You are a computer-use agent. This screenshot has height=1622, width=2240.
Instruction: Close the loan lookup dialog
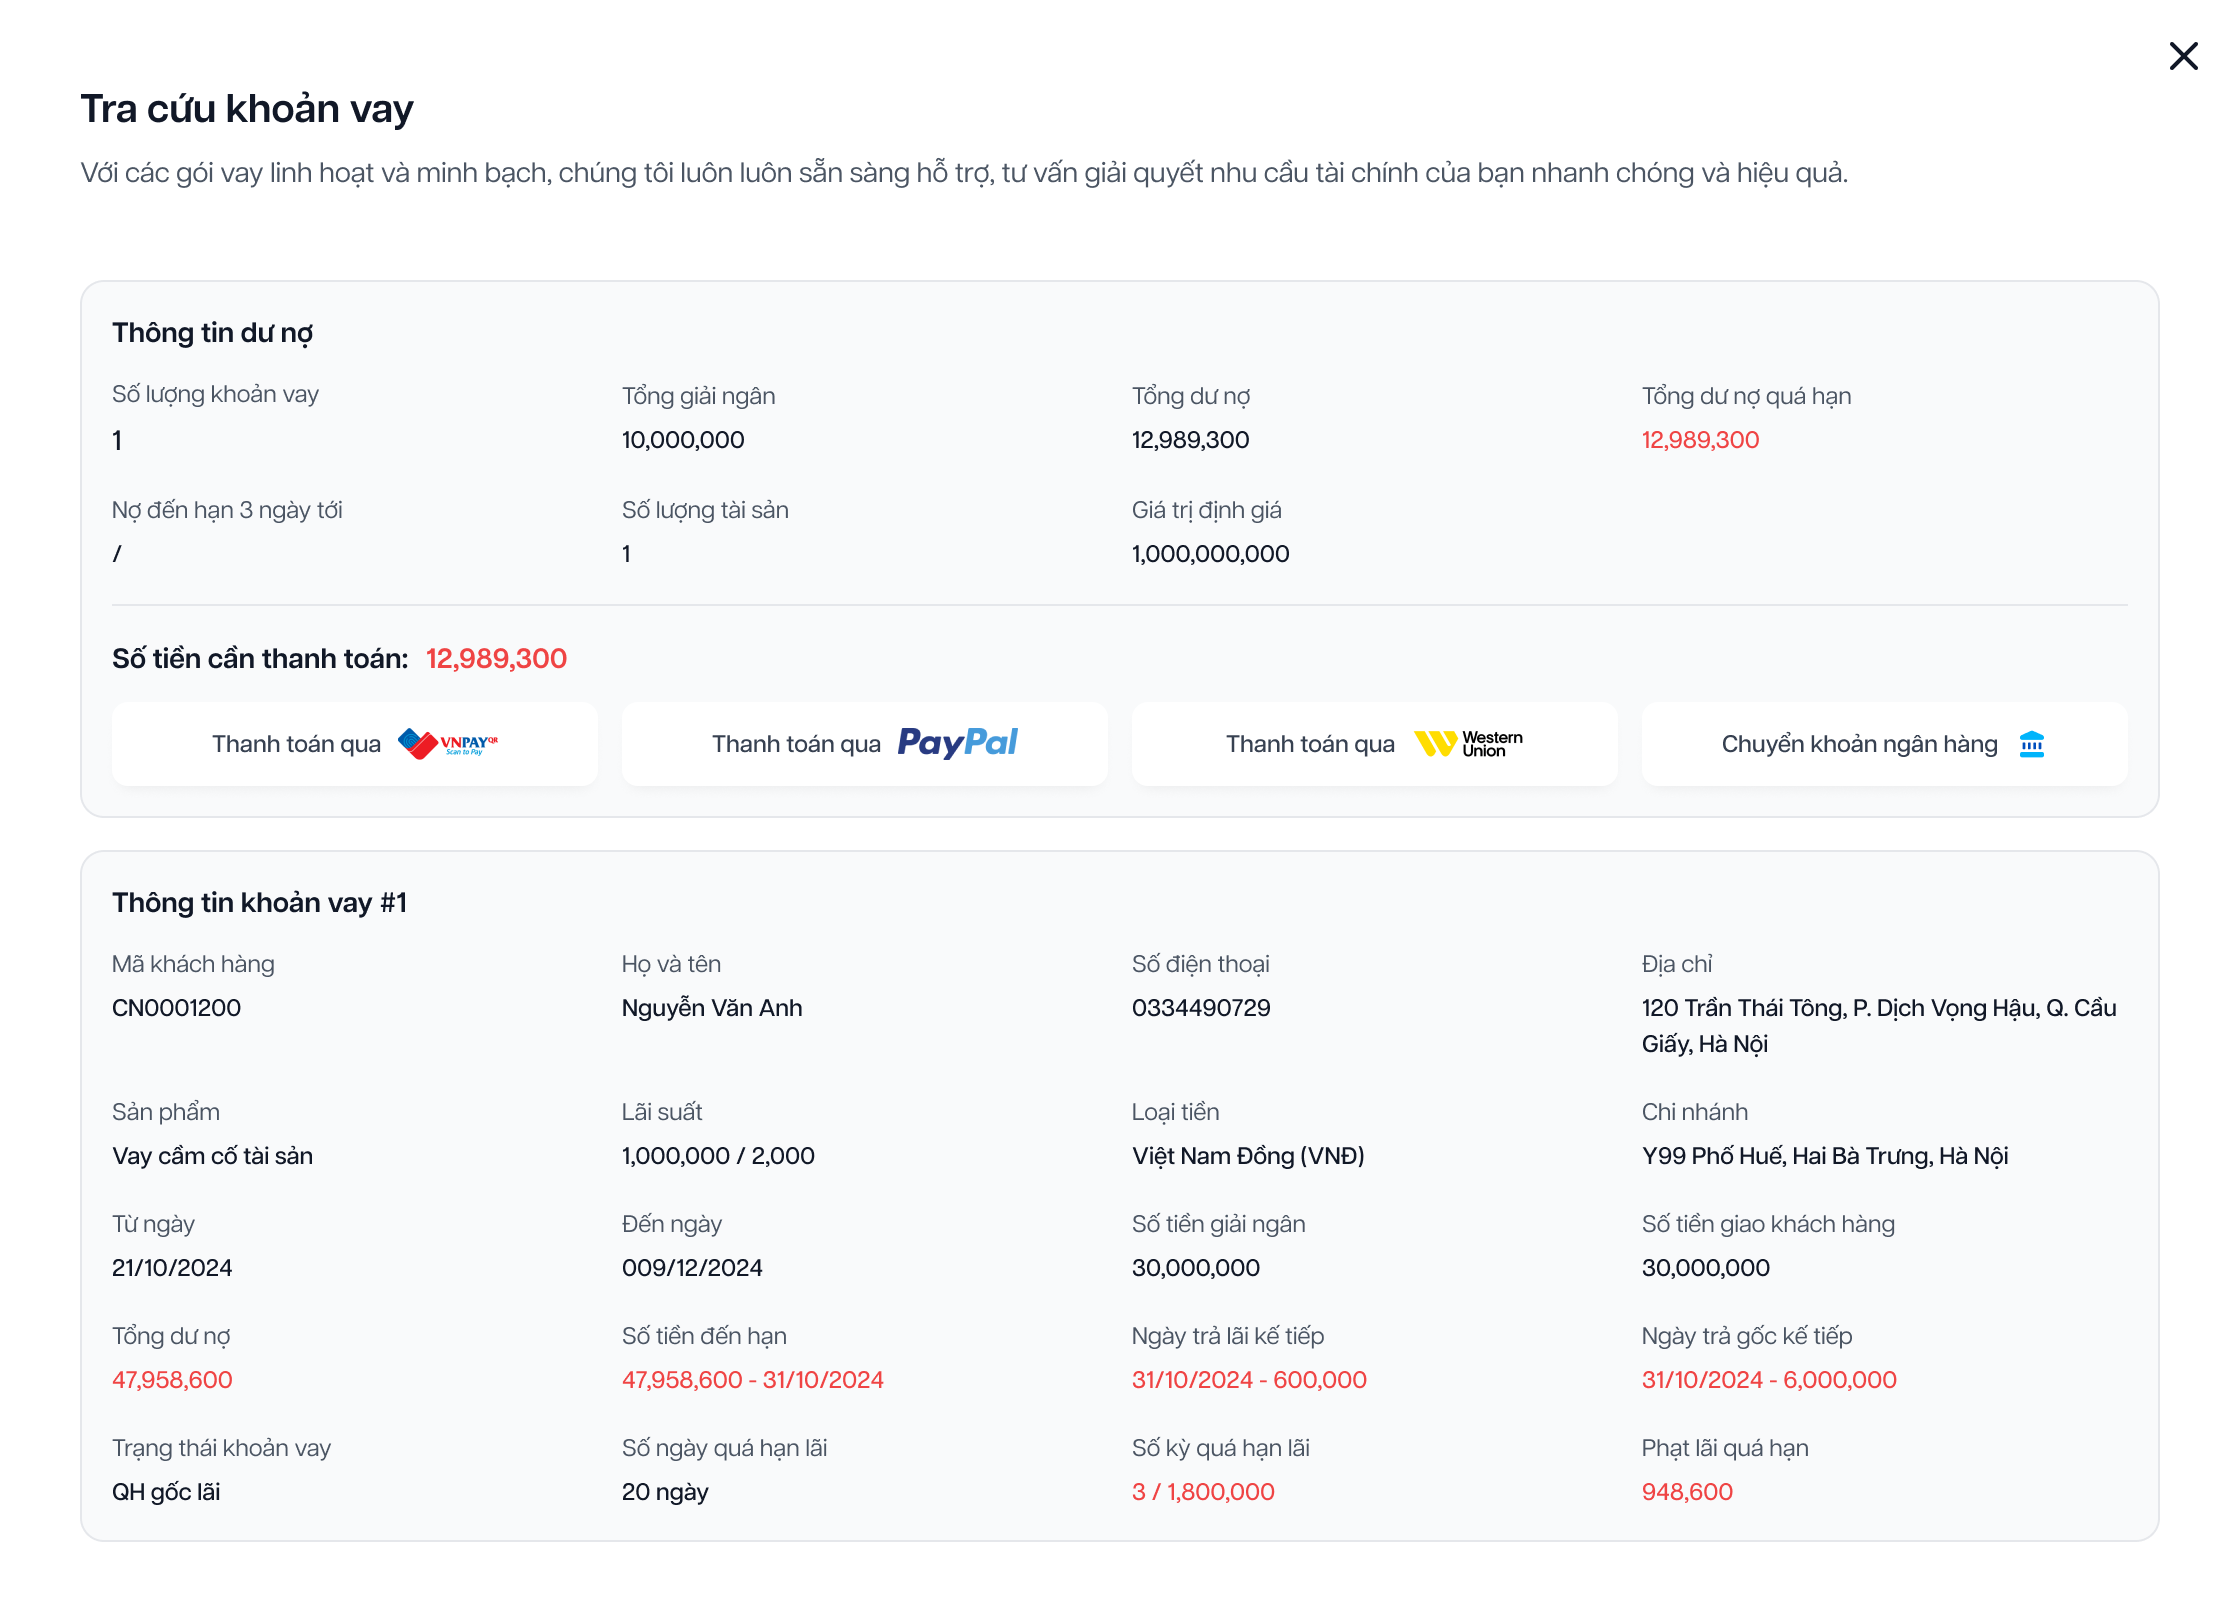click(x=2183, y=56)
